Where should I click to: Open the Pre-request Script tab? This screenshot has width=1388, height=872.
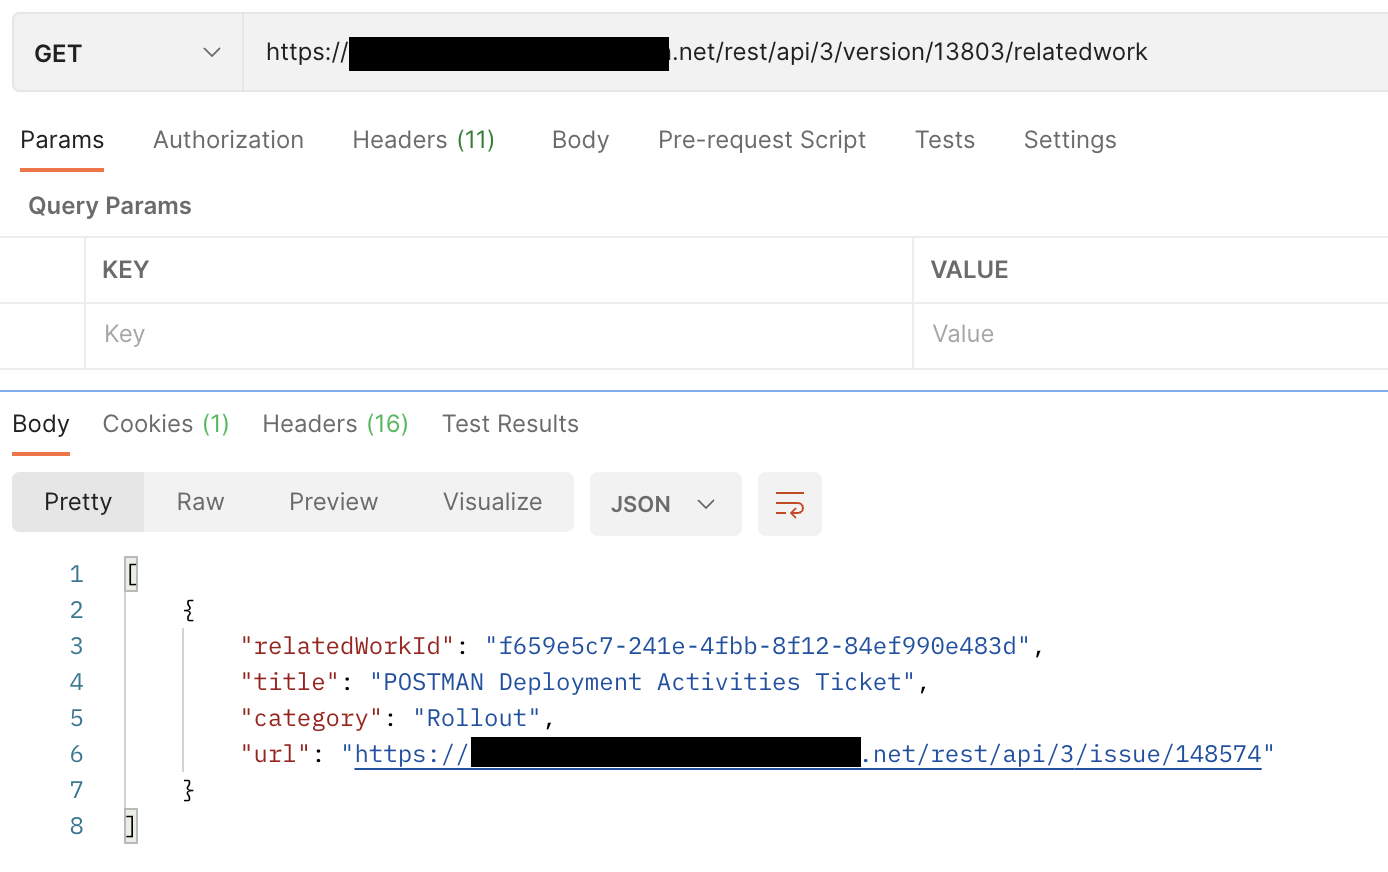pyautogui.click(x=762, y=140)
